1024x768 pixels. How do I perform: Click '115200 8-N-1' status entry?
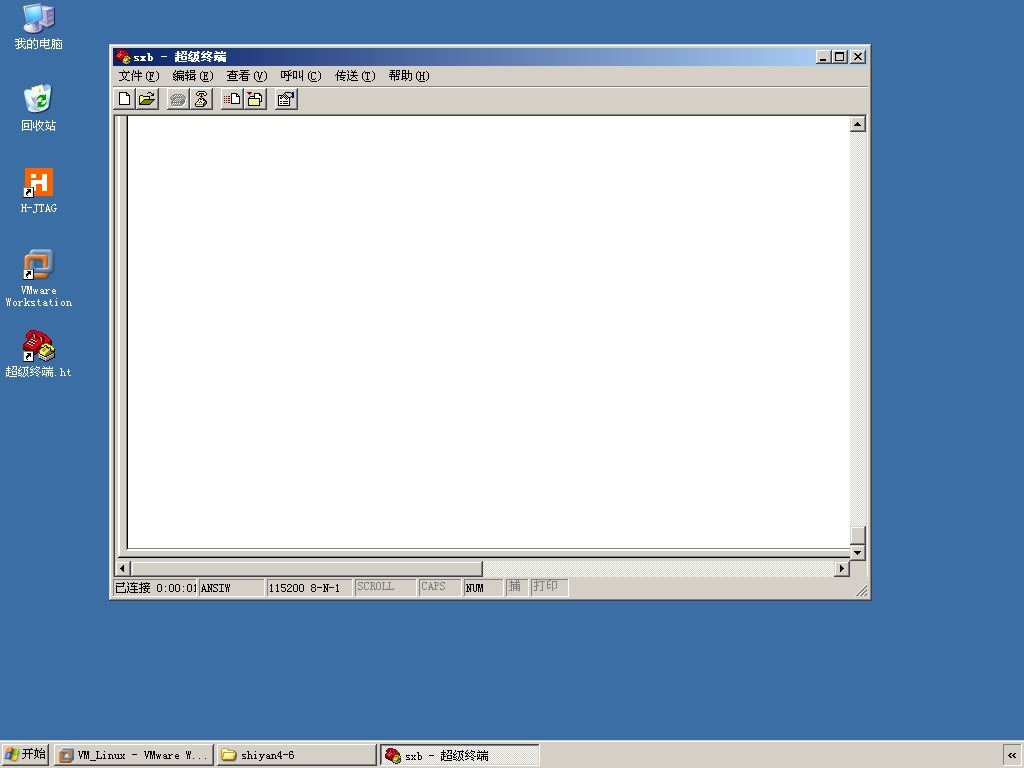[309, 587]
